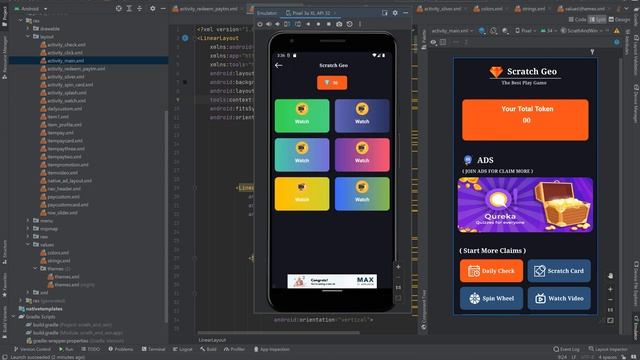
Task: Click the Expand All icon in Project panel
Action: pos(129,8)
